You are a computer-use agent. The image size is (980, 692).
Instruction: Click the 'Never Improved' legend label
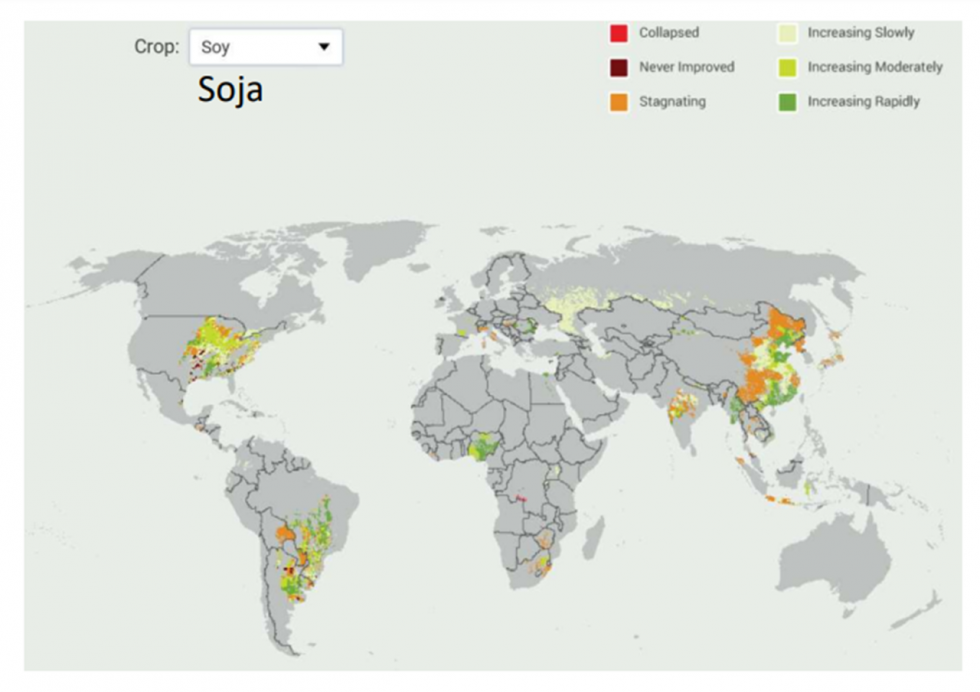686,67
